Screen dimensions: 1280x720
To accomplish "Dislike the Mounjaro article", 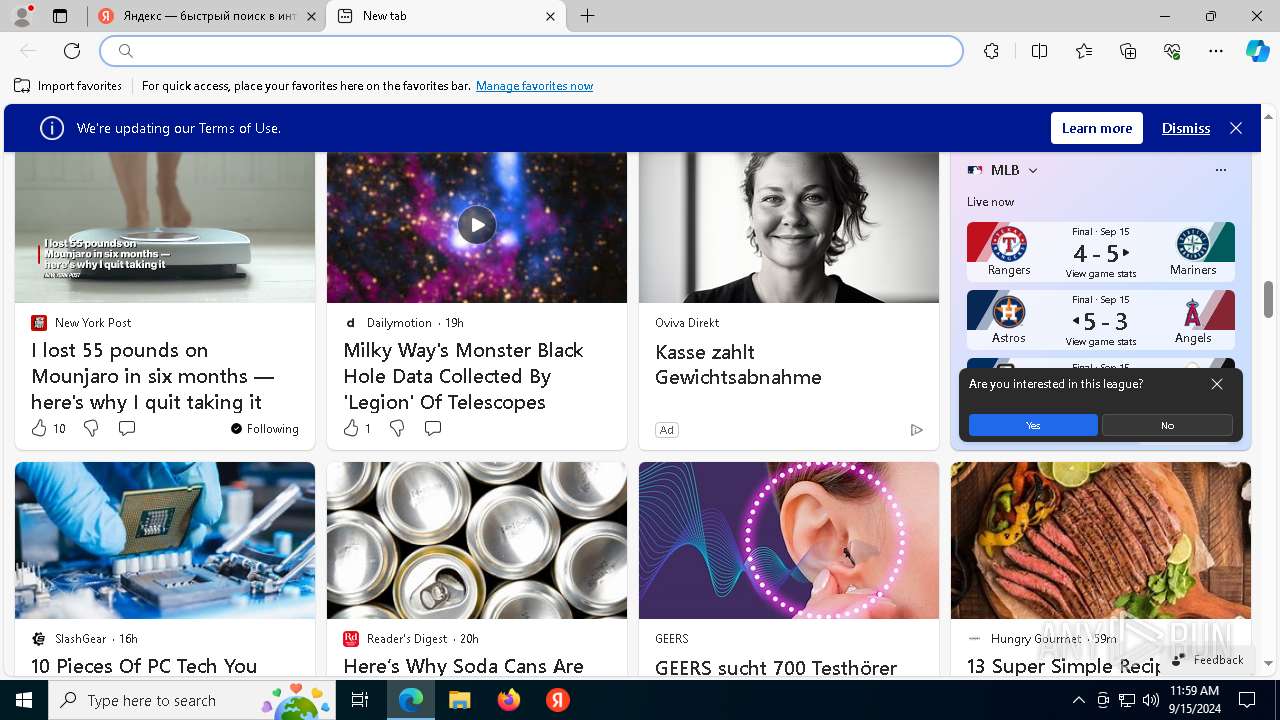I will (91, 428).
